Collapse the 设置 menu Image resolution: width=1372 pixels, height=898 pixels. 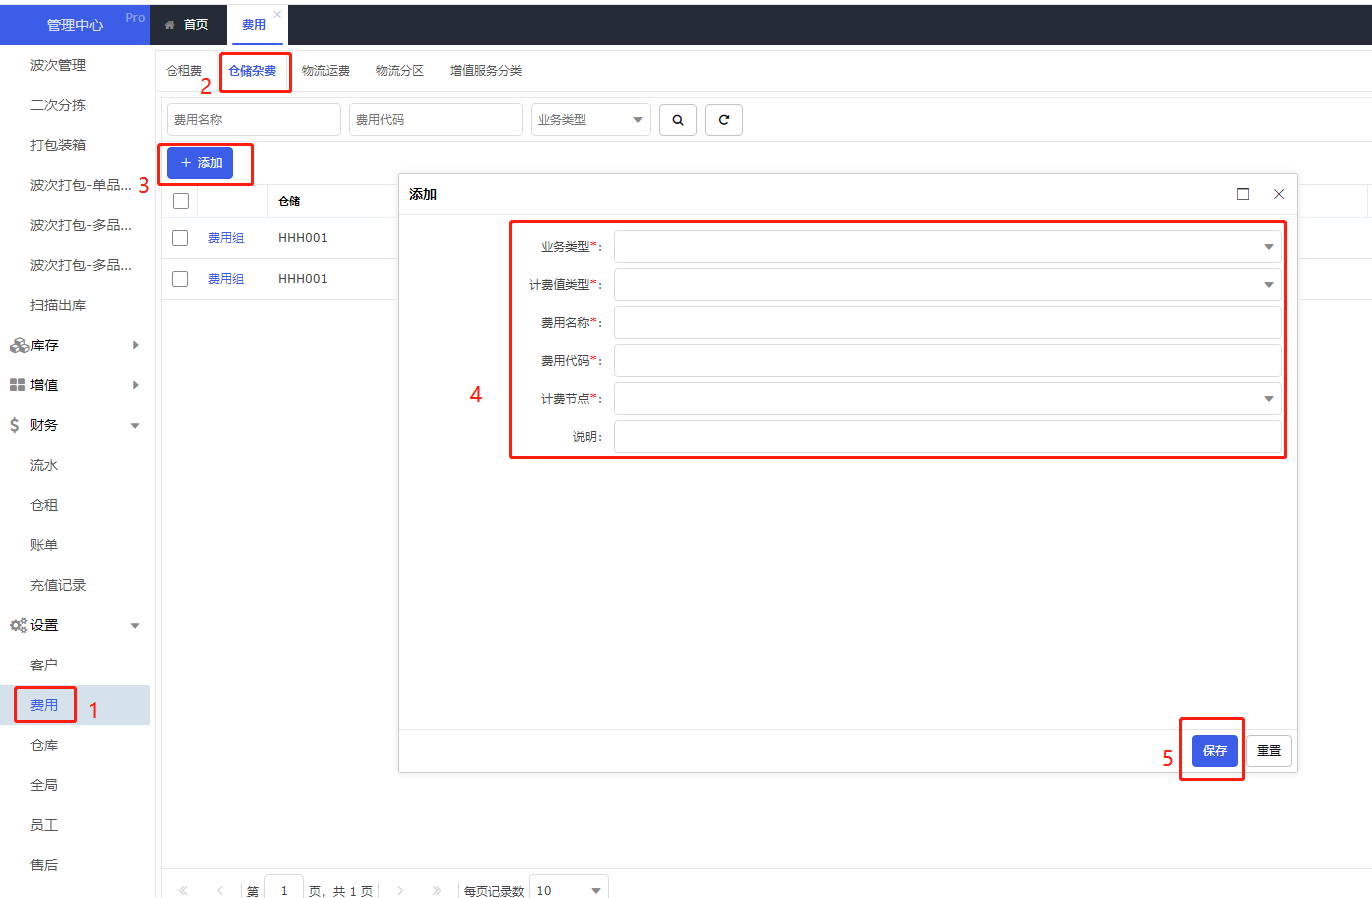(x=135, y=626)
